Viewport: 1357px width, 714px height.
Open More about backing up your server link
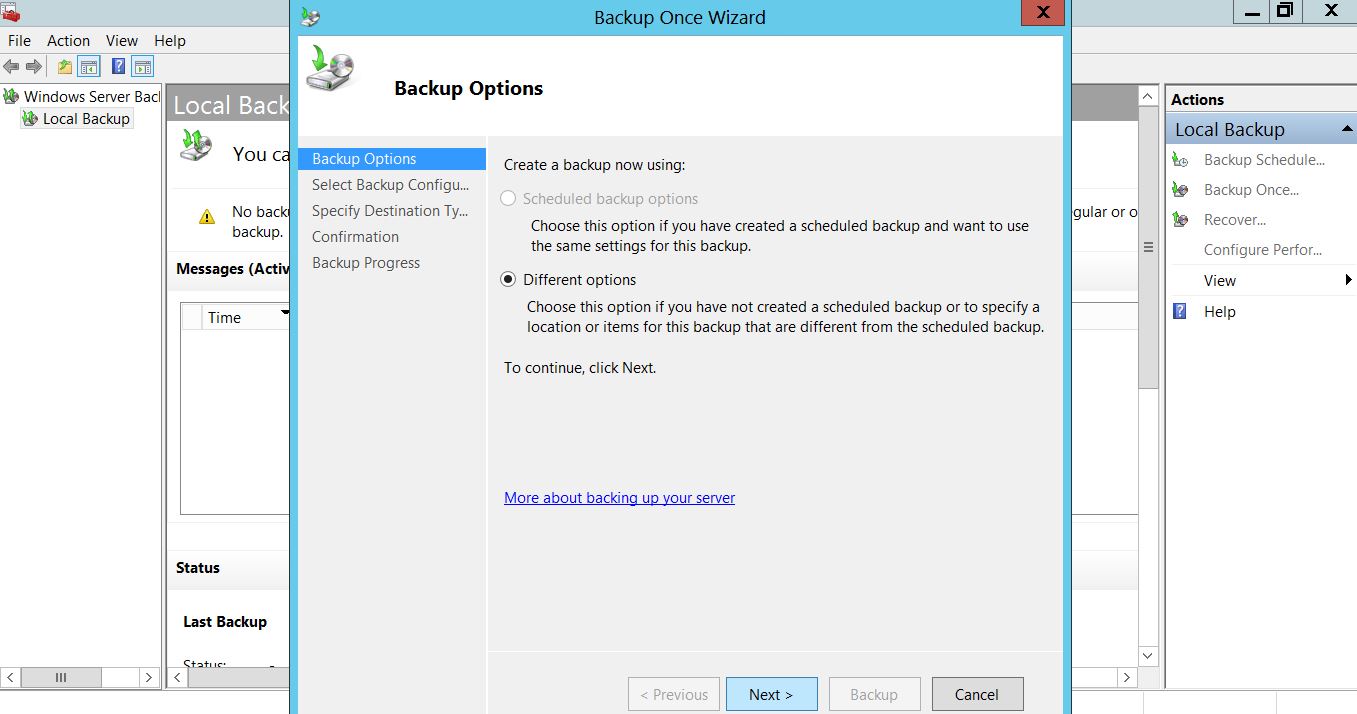point(619,498)
